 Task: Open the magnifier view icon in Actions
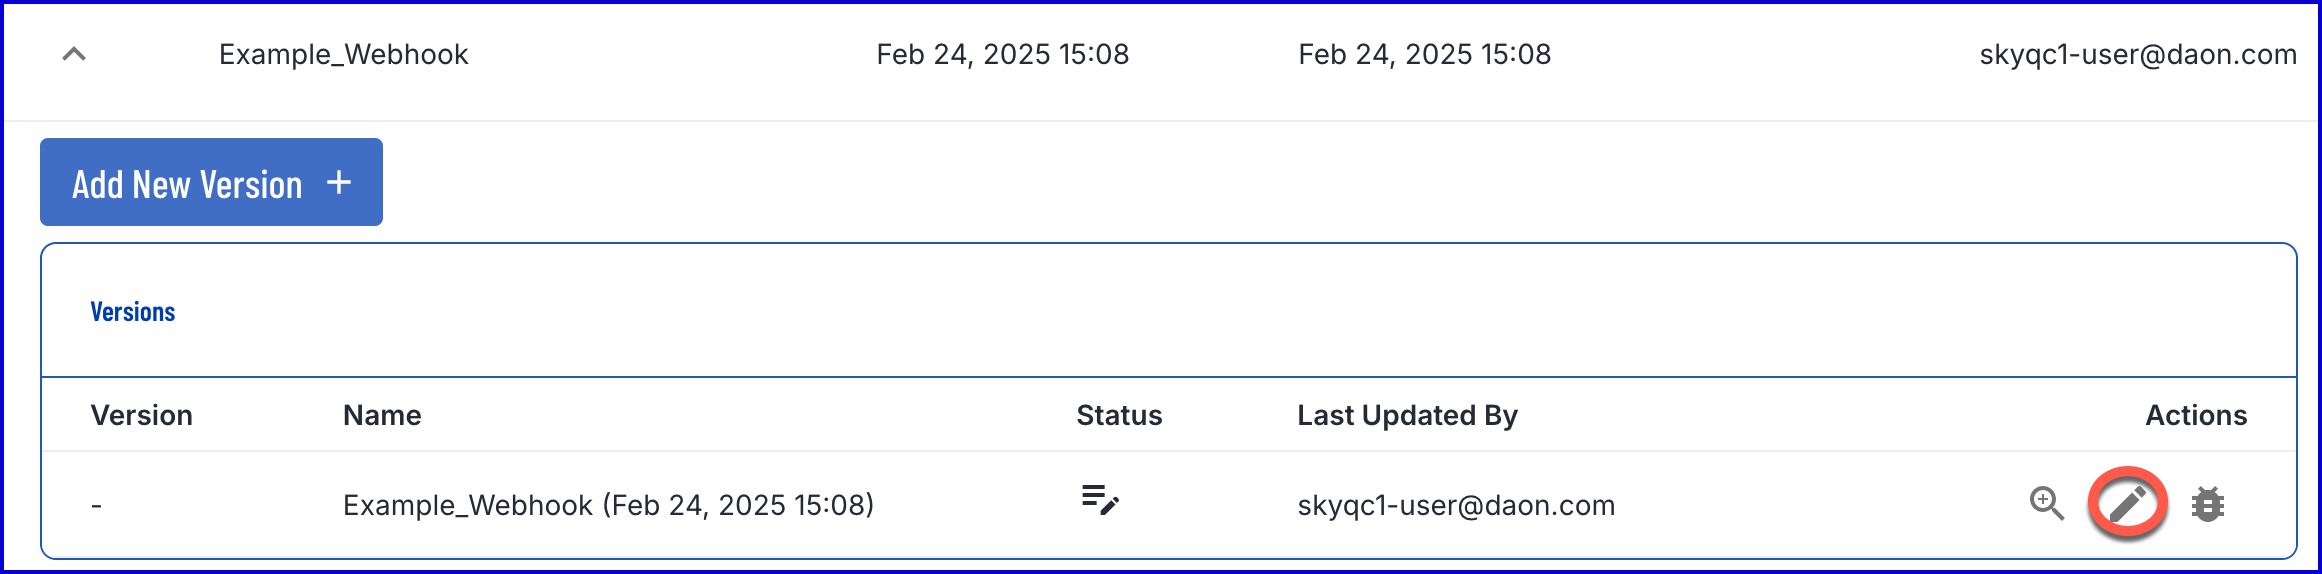(2047, 504)
